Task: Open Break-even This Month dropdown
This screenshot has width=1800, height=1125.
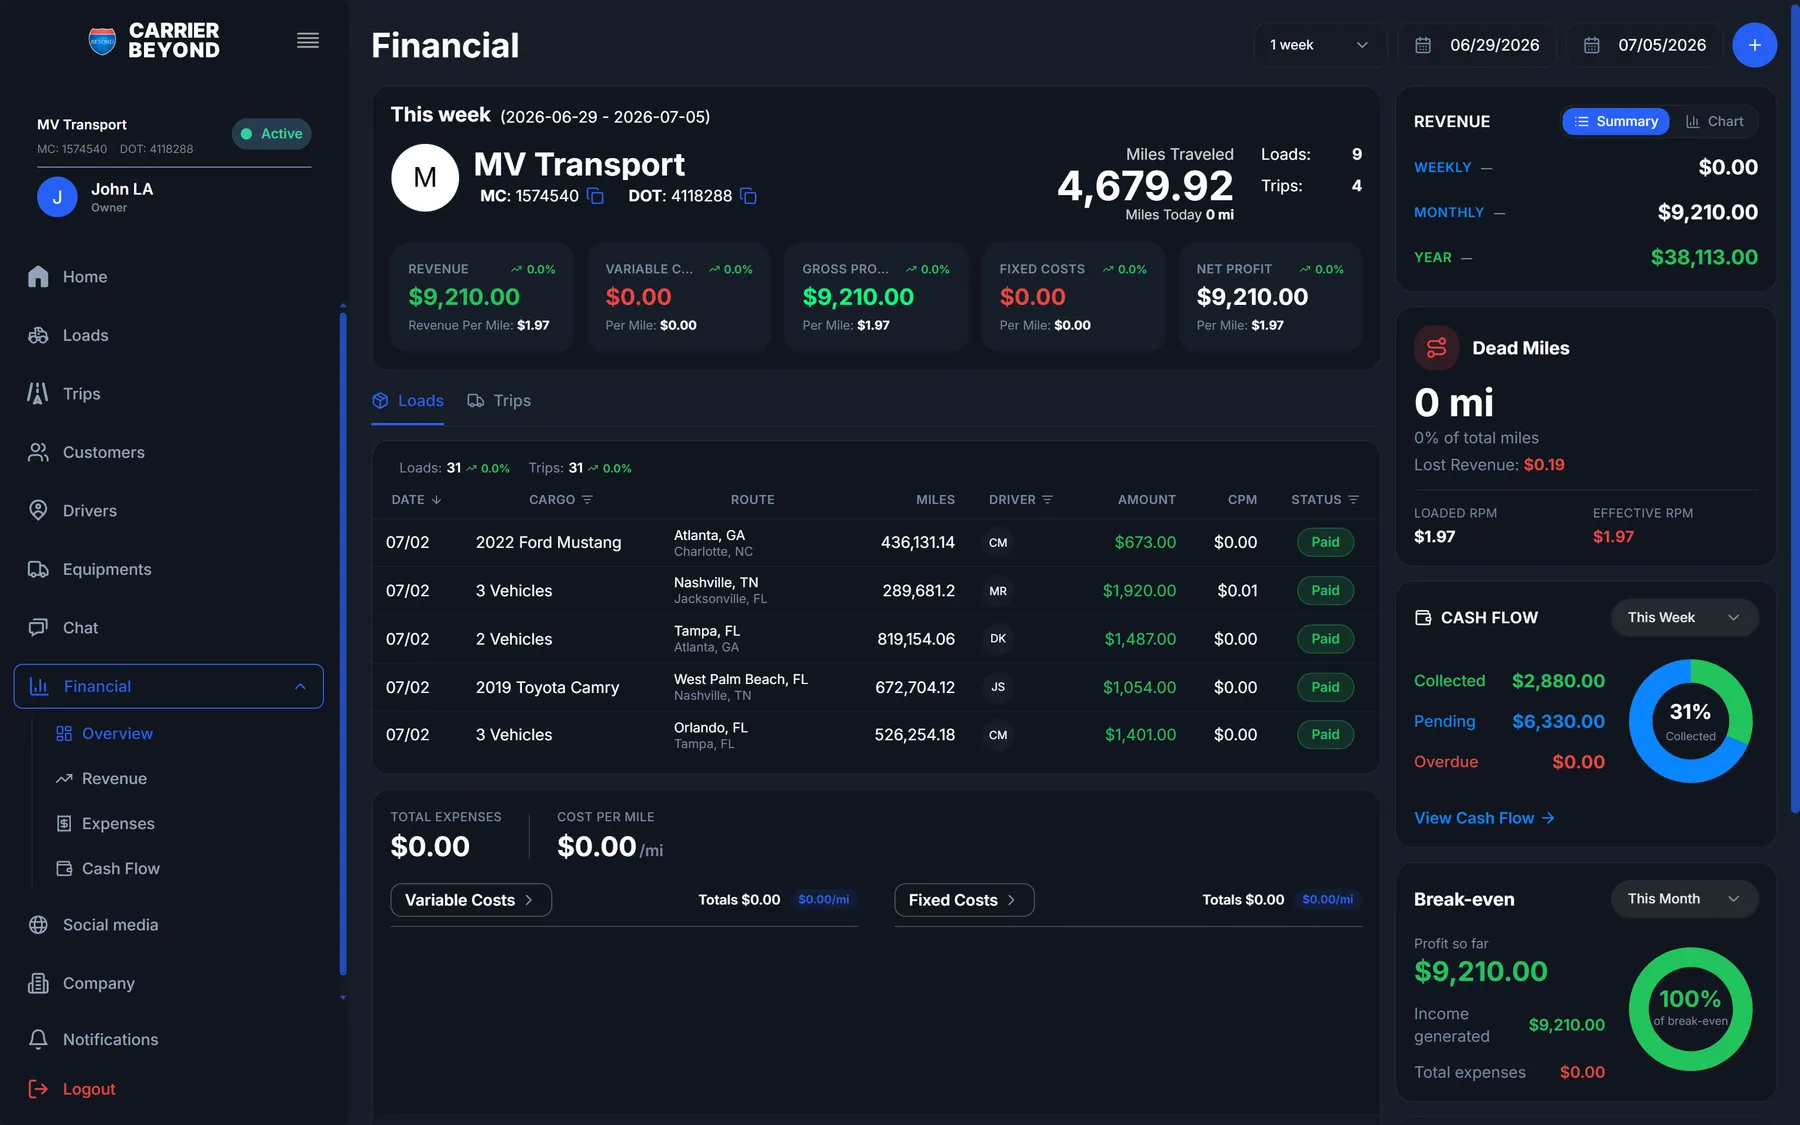Action: [x=1684, y=899]
